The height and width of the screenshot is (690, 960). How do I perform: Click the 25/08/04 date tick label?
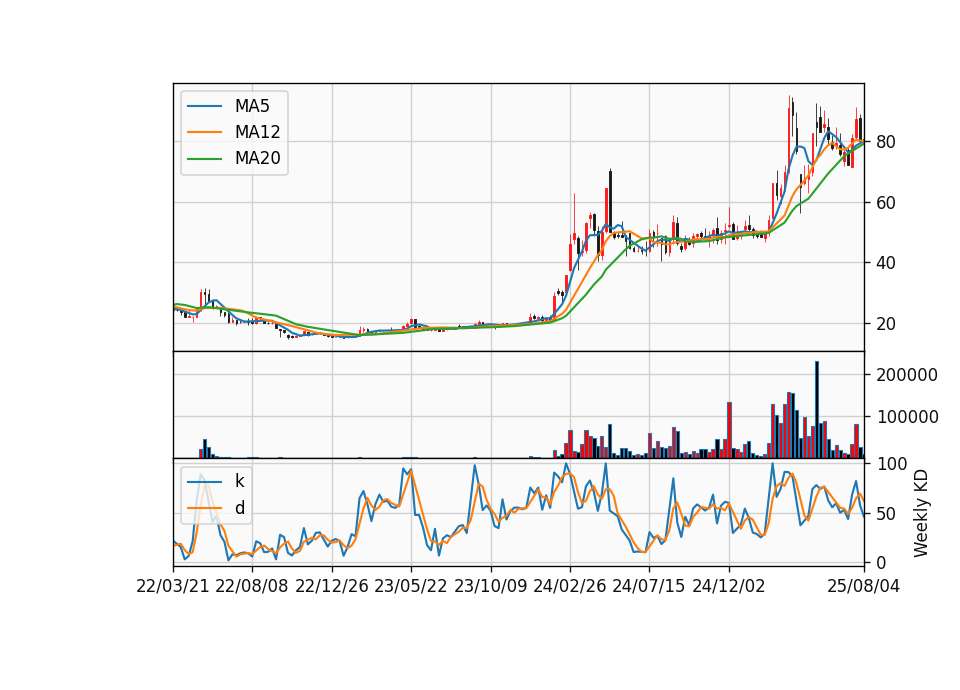(x=864, y=586)
